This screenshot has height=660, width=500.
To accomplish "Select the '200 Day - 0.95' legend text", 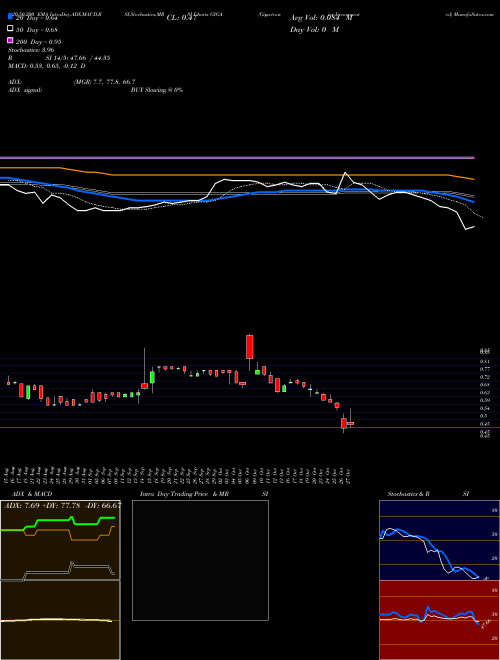I will pyautogui.click(x=39, y=42).
